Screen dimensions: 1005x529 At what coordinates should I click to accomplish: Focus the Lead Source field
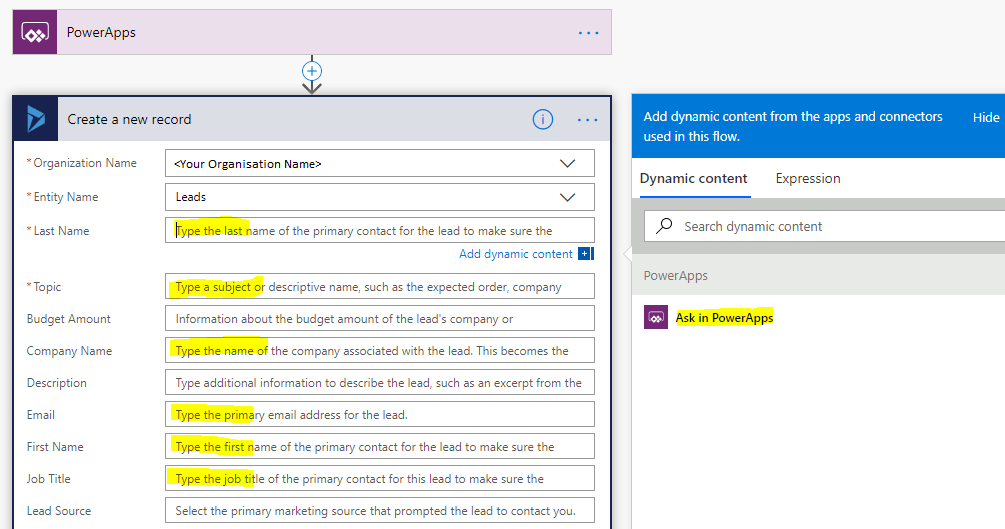point(379,511)
